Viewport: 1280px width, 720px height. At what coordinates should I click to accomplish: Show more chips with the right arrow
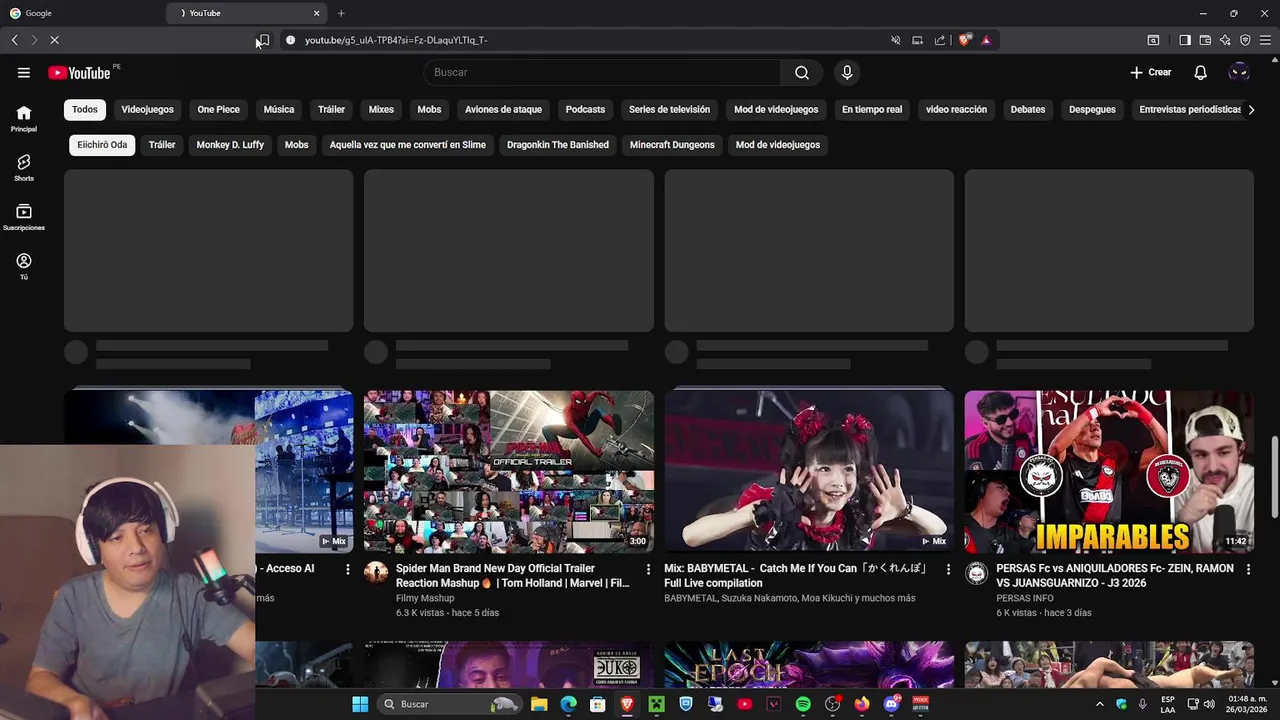coord(1251,109)
